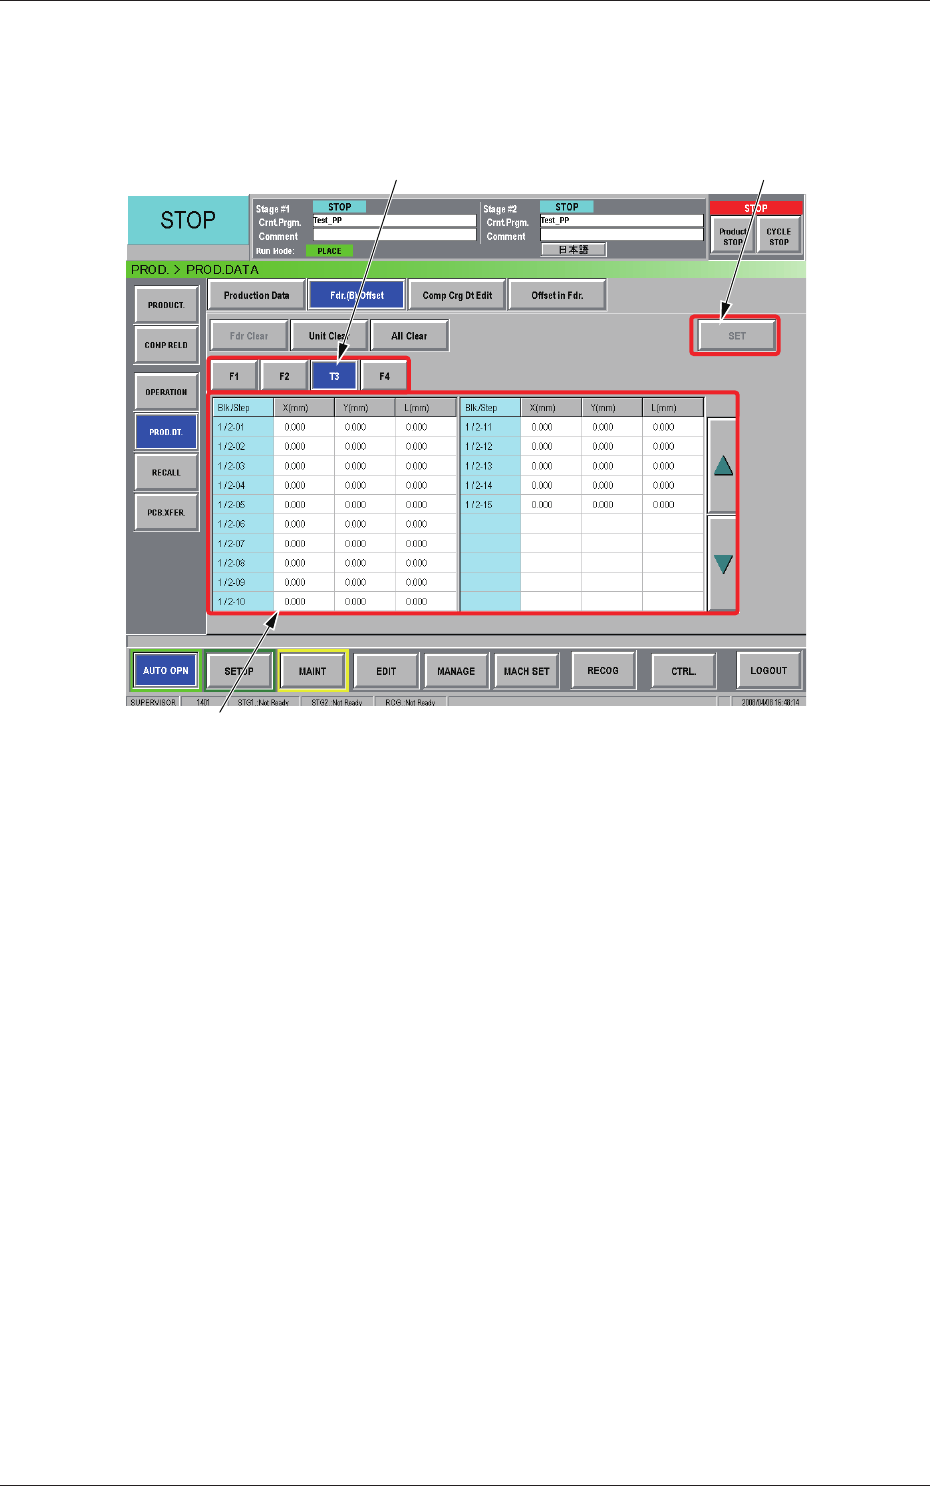The image size is (930, 1486).
Task: Select feeder tab F1
Action: tap(234, 376)
